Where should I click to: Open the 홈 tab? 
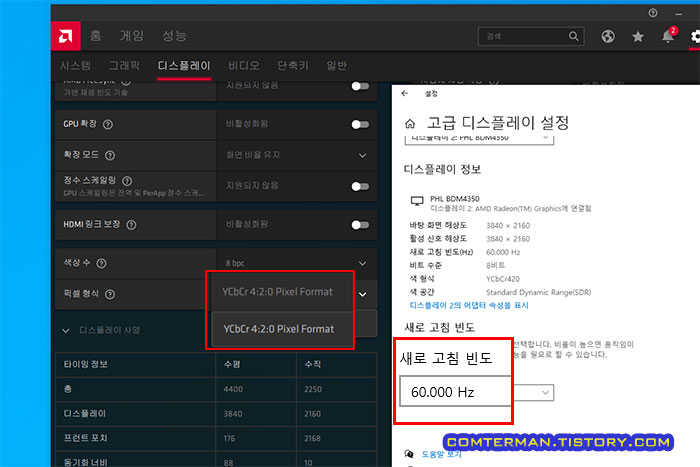coord(96,36)
